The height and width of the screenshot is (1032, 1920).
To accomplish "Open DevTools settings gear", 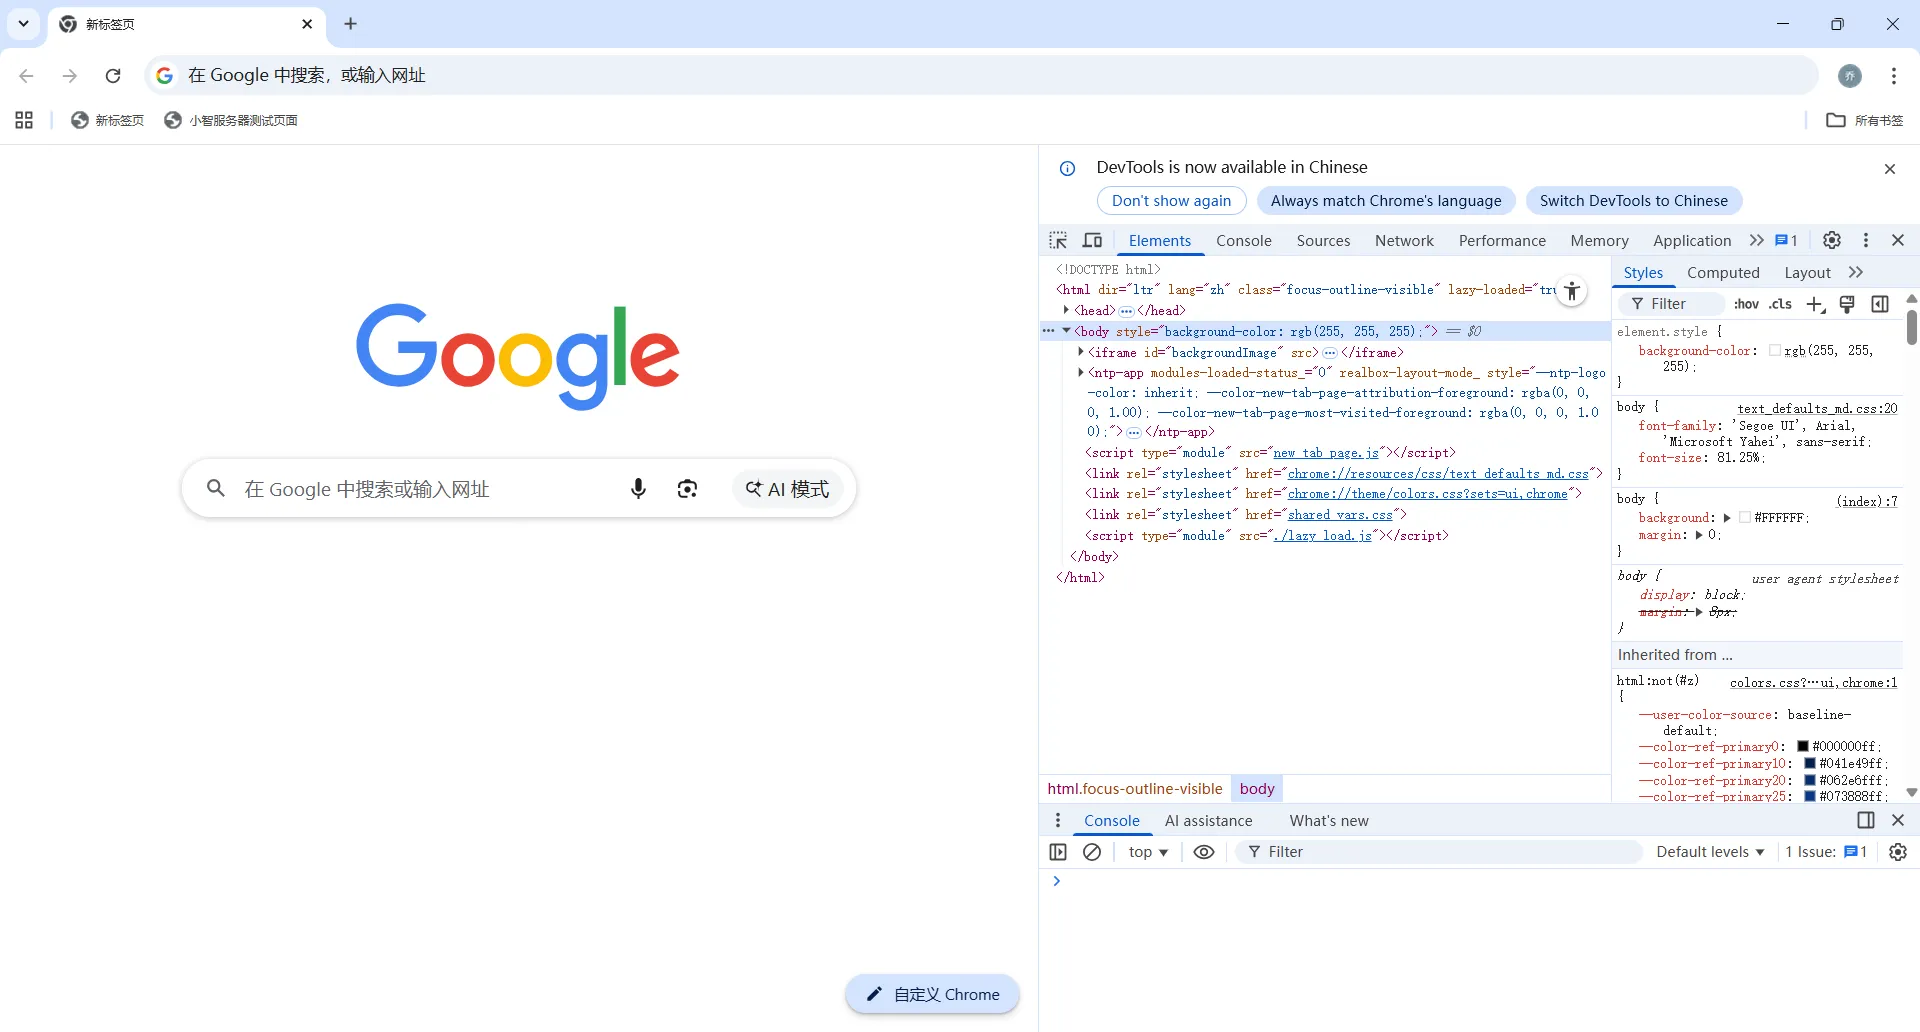I will coord(1832,240).
